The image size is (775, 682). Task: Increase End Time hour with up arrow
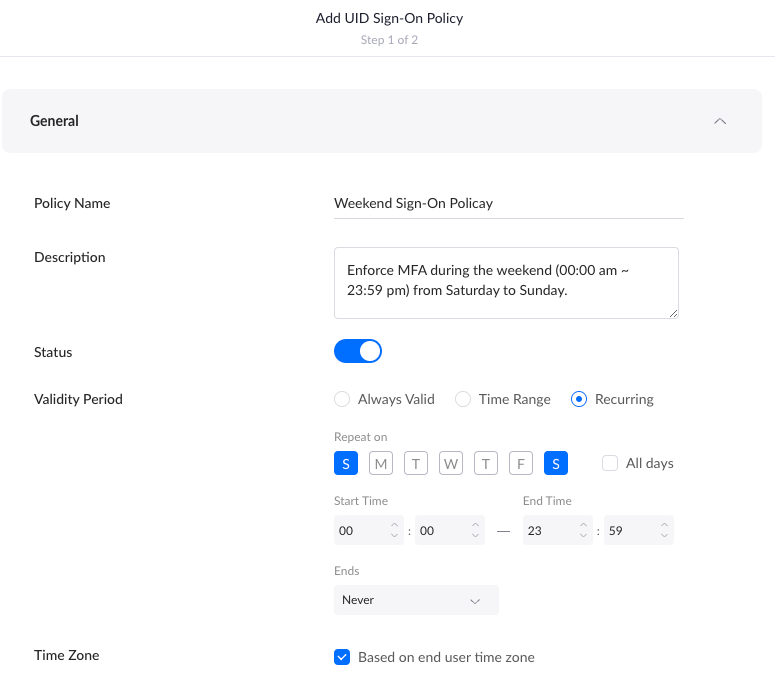coord(583,525)
